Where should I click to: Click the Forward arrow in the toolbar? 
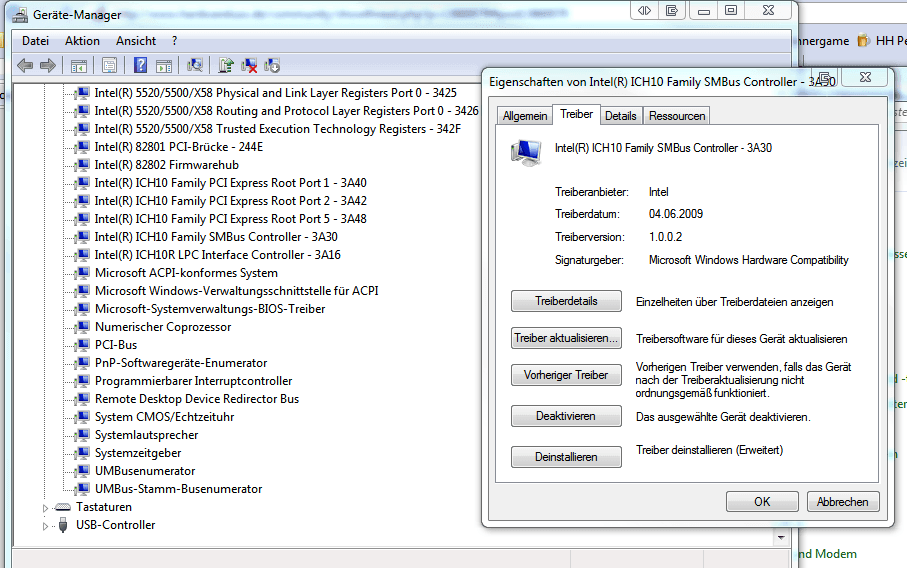point(48,65)
